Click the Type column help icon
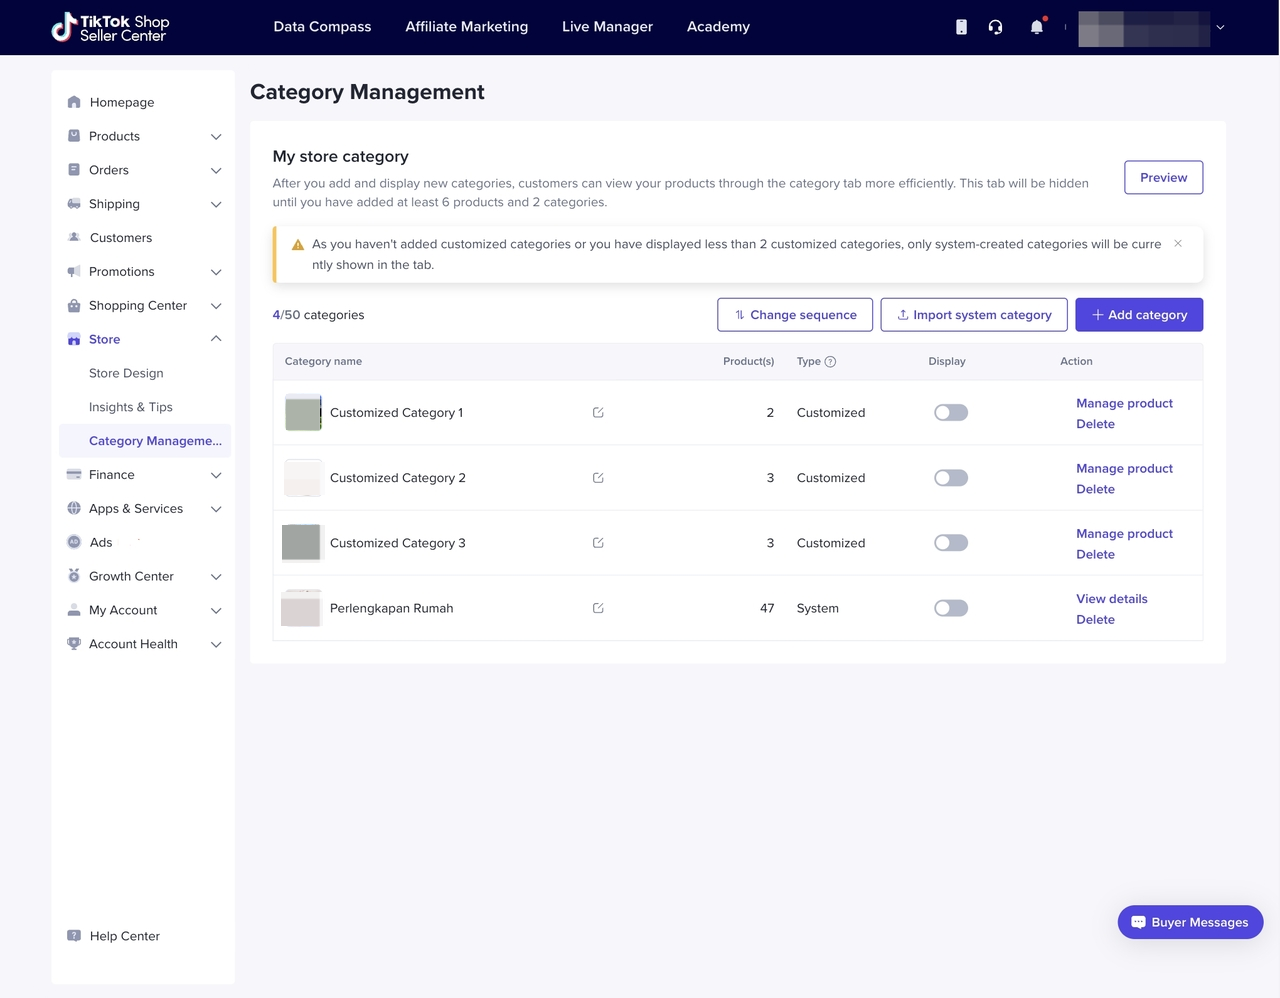Screen dimensions: 1280x998 pos(830,362)
